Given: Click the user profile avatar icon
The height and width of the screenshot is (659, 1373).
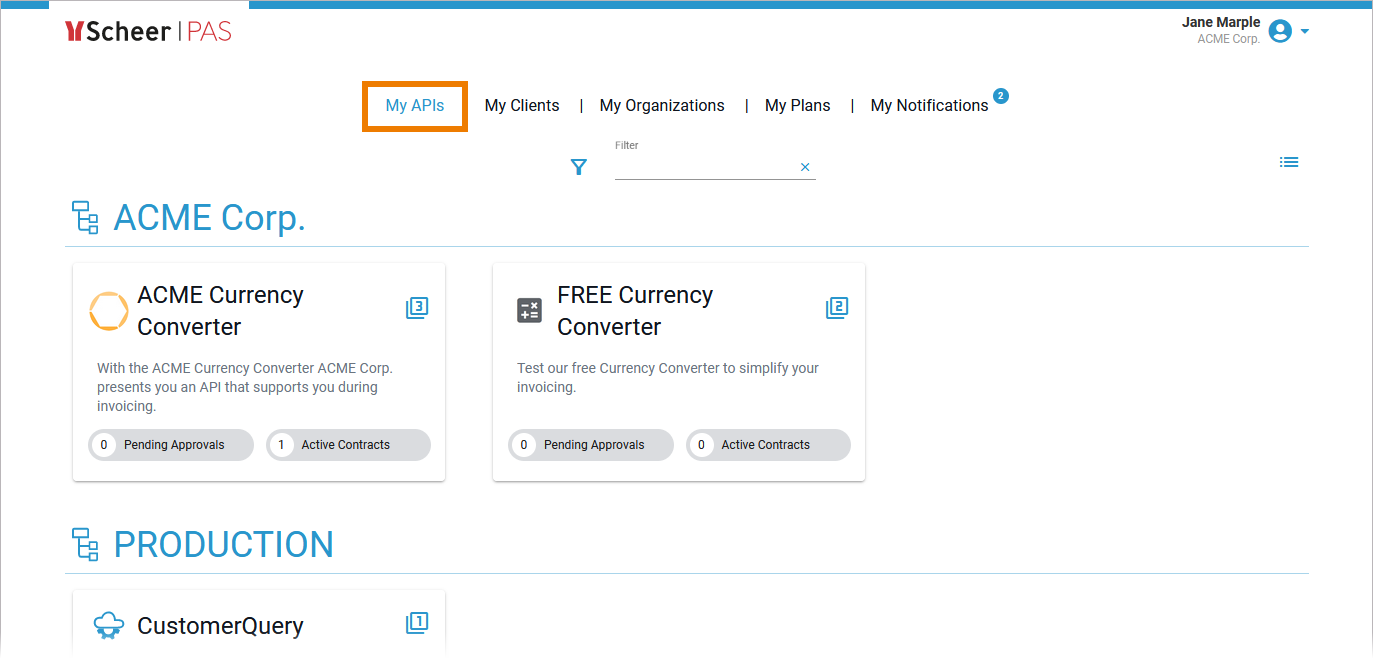Looking at the screenshot, I should coord(1279,31).
